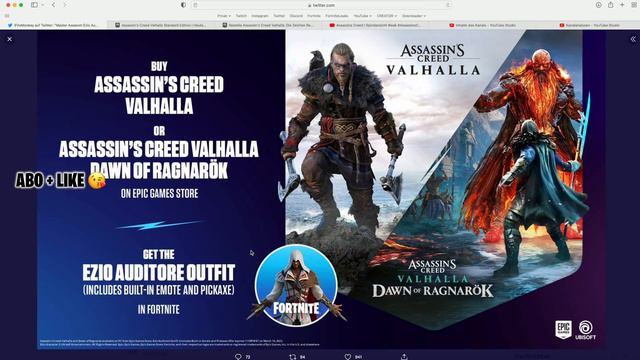Viewport: 640px width, 360px height.
Task: Click the 'EZIO AUDITORE OUTFIT' text
Action: 159,272
